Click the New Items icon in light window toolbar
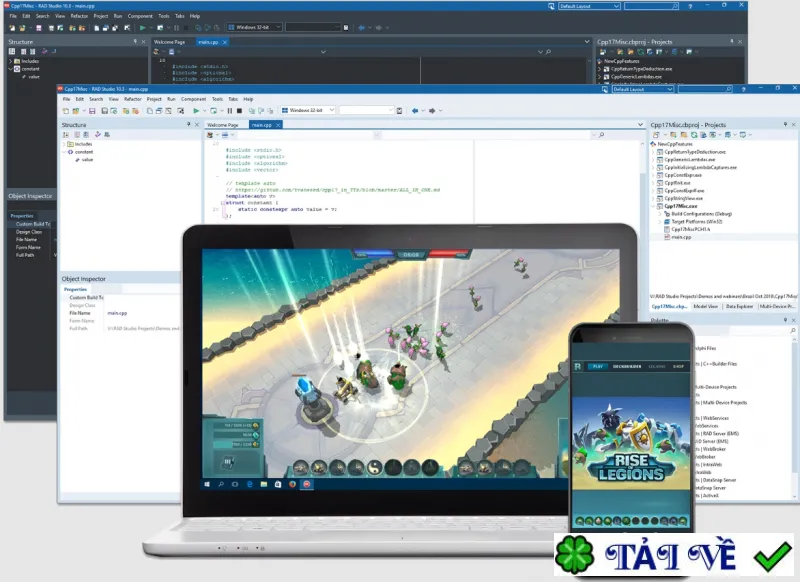 [x=66, y=111]
